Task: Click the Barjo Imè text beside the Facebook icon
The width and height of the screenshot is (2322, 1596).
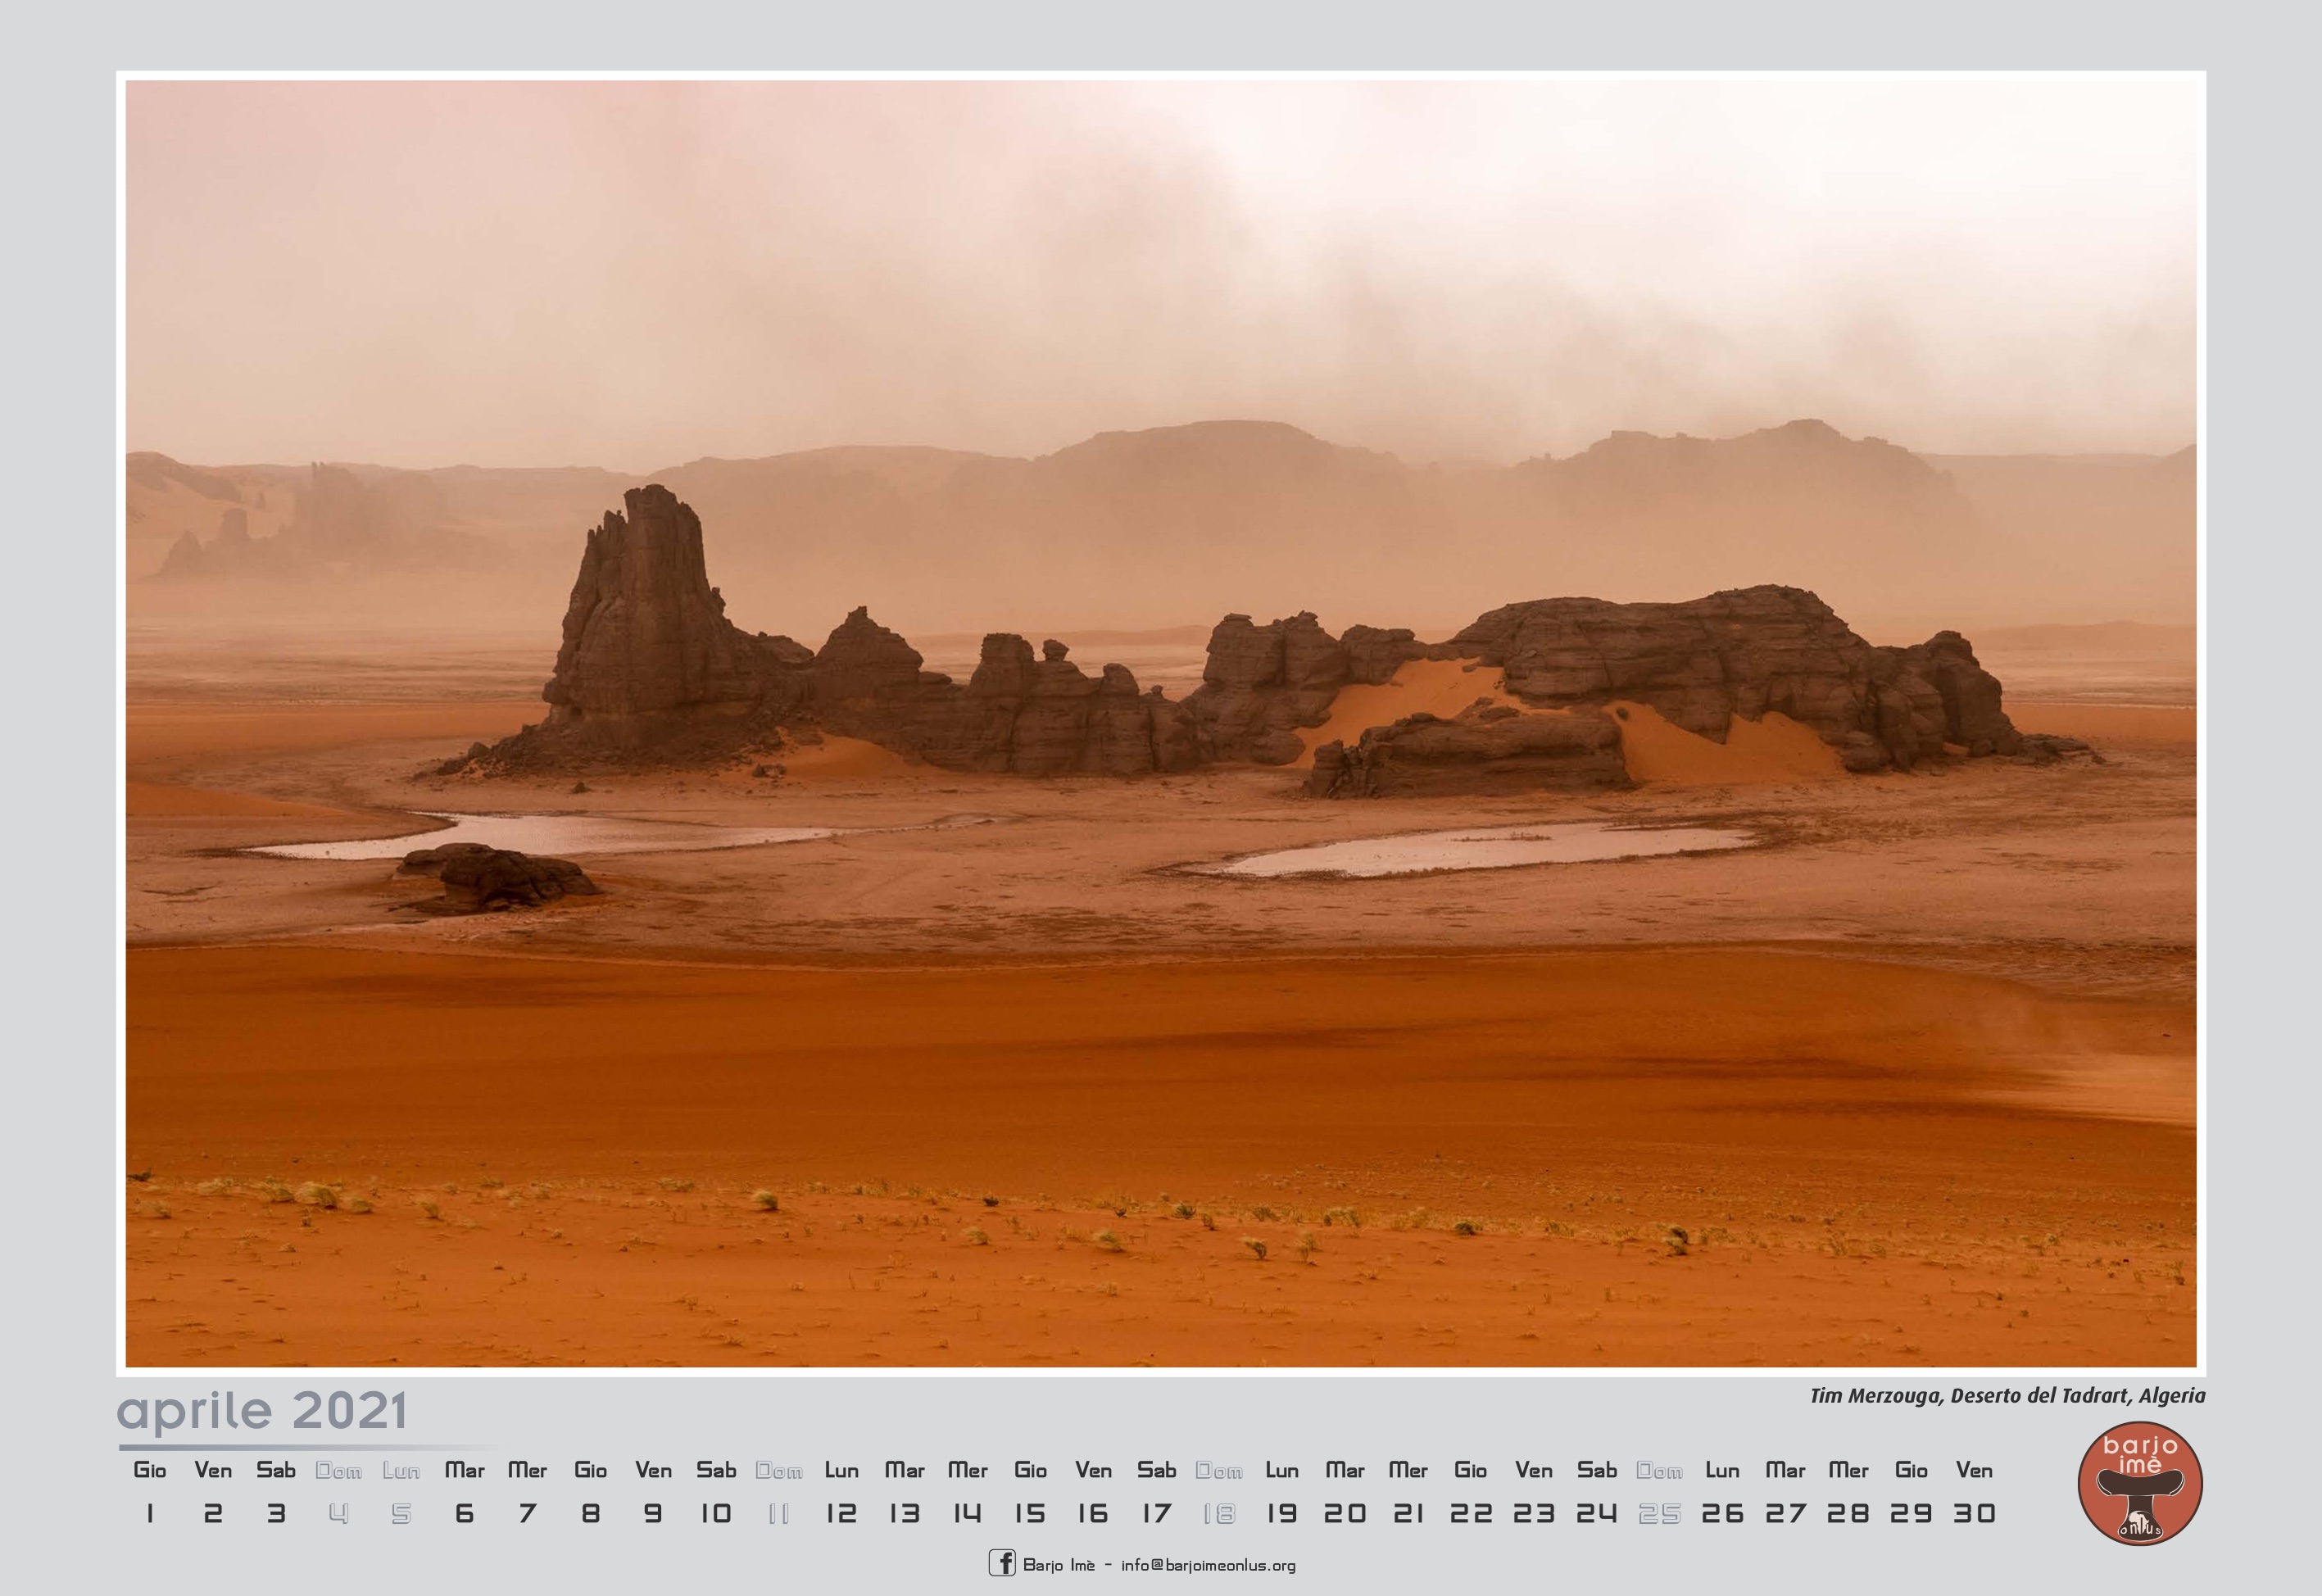Action: tap(1058, 1565)
